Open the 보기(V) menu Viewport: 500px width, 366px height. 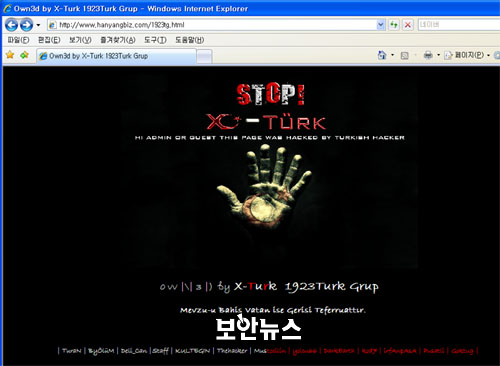80,40
